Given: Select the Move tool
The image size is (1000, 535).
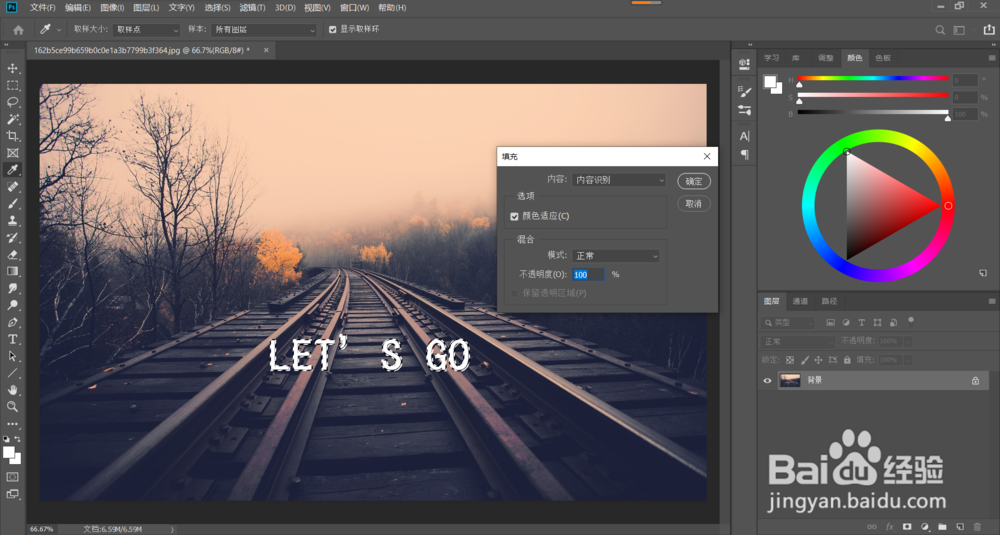Looking at the screenshot, I should click(12, 68).
